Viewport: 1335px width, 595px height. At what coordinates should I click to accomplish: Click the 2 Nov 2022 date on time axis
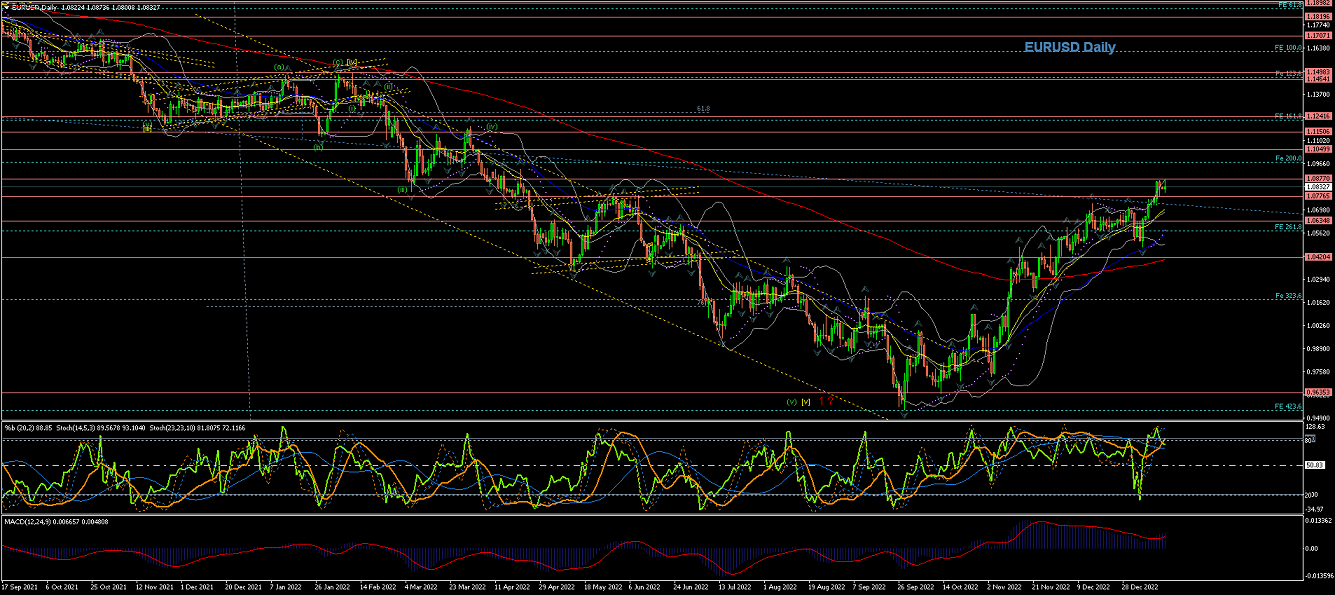click(1003, 588)
